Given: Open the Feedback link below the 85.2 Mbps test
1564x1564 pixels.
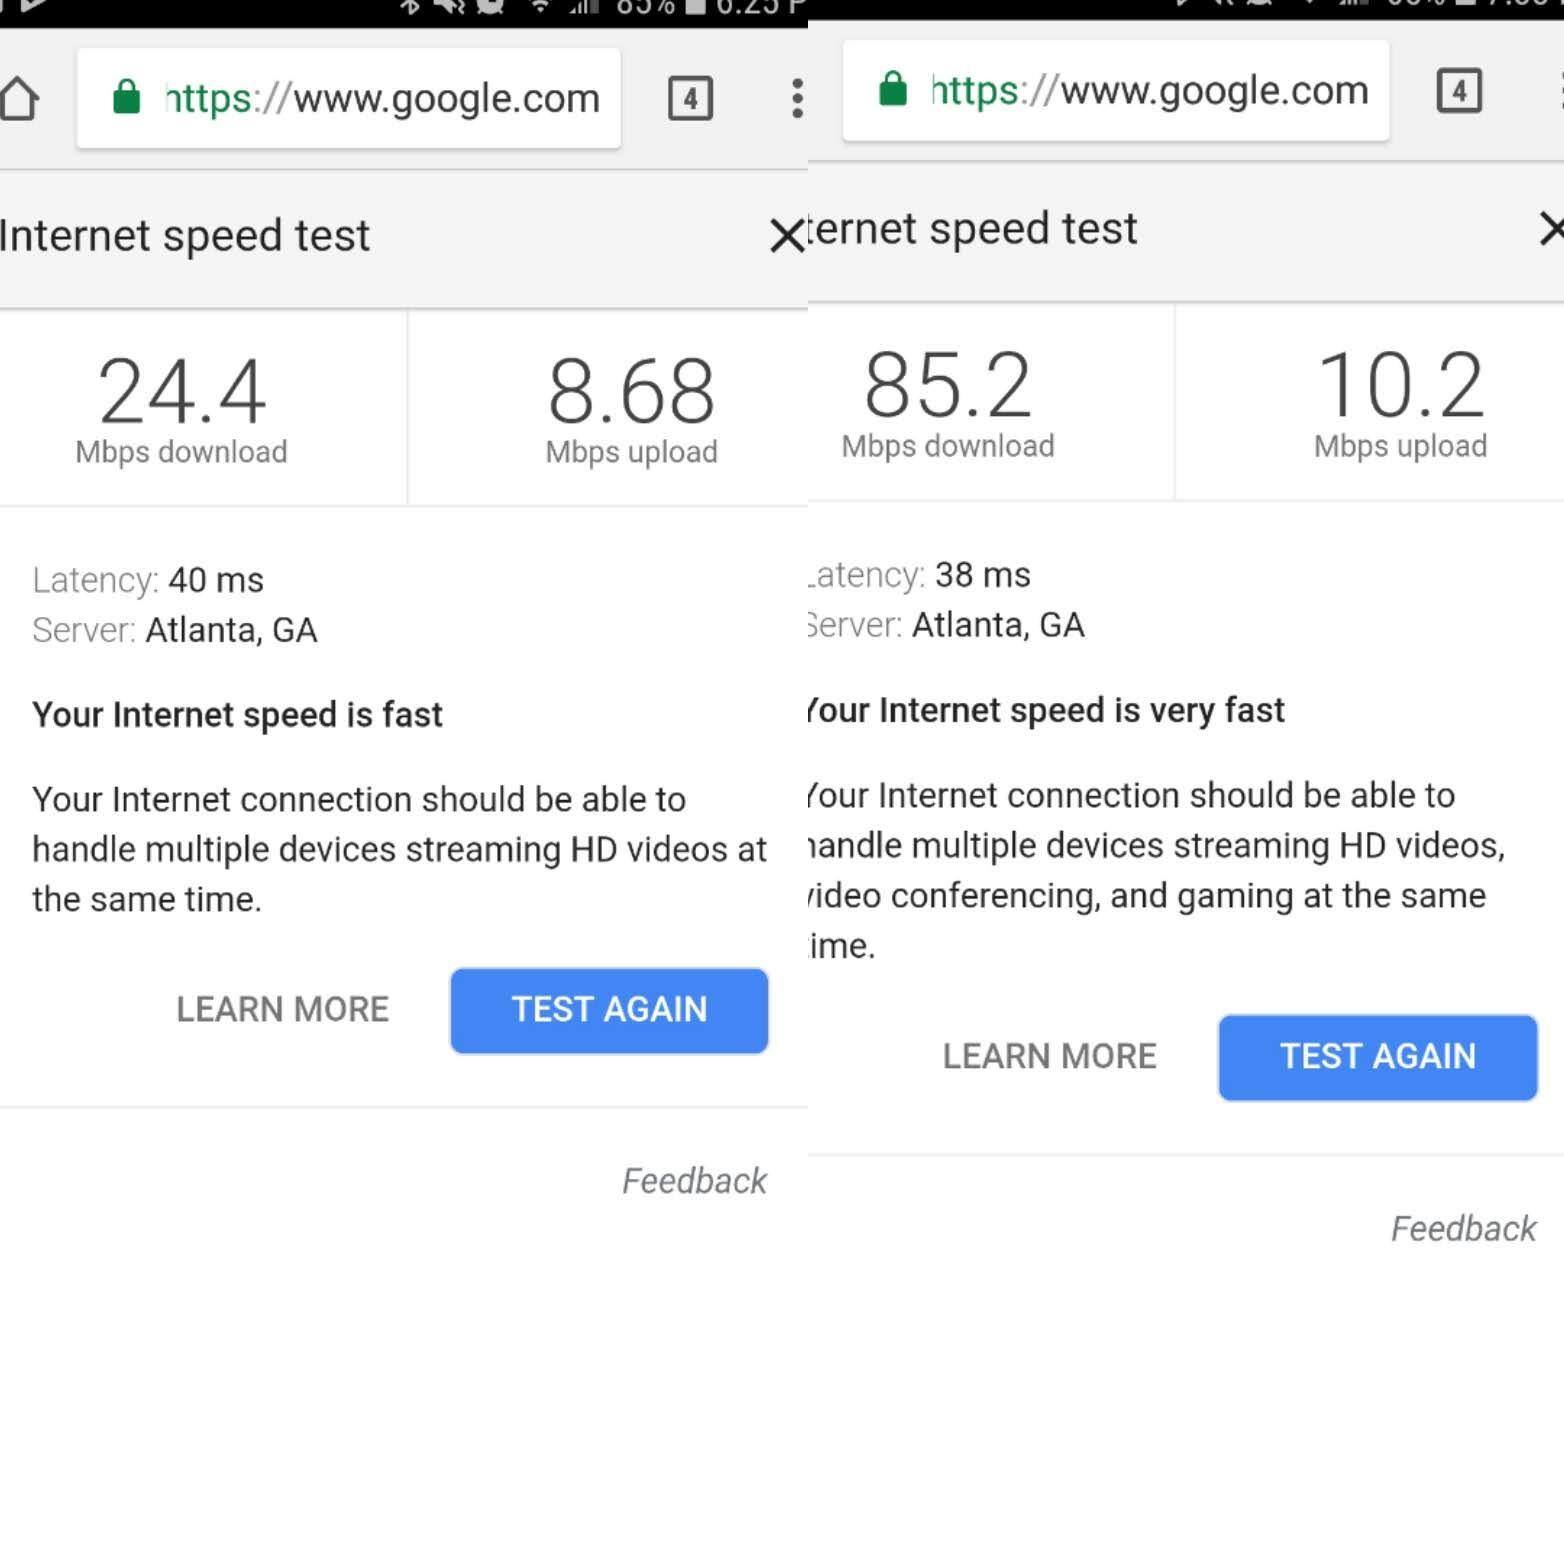Looking at the screenshot, I should tap(1463, 1228).
